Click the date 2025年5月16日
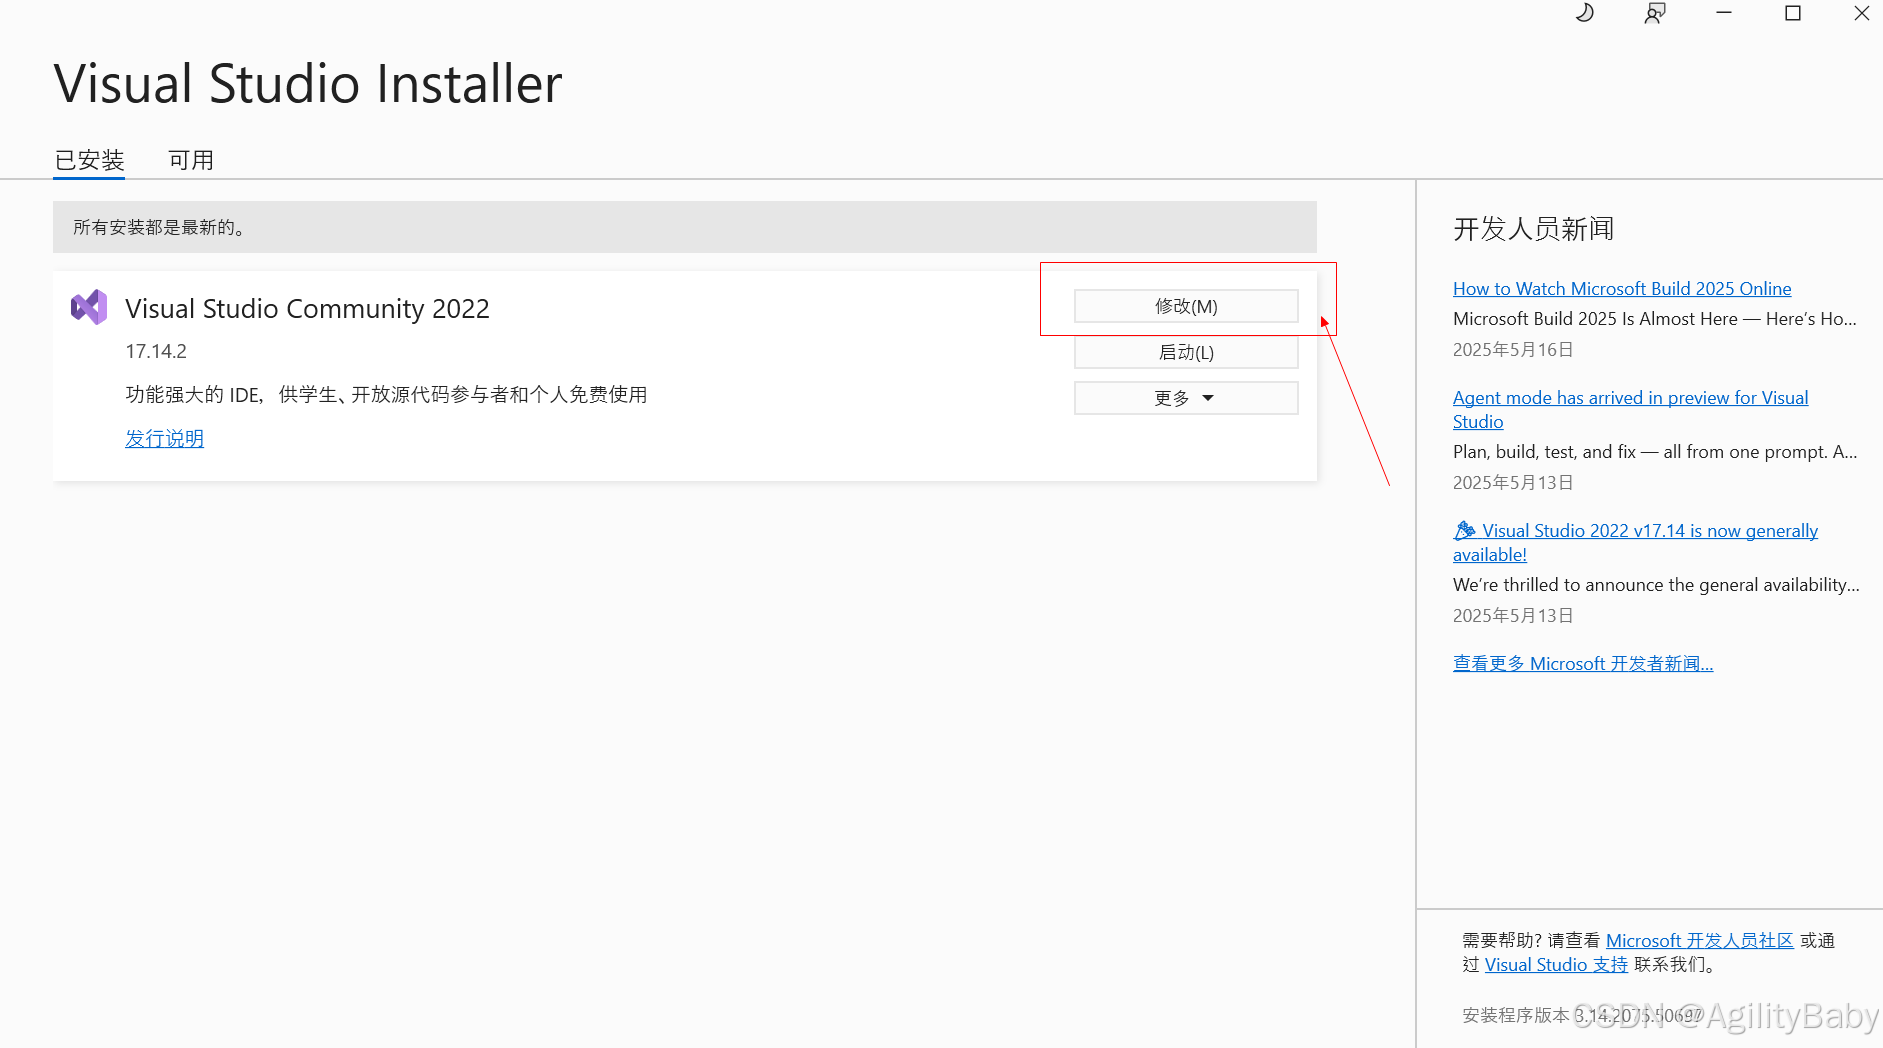1883x1048 pixels. [1513, 349]
